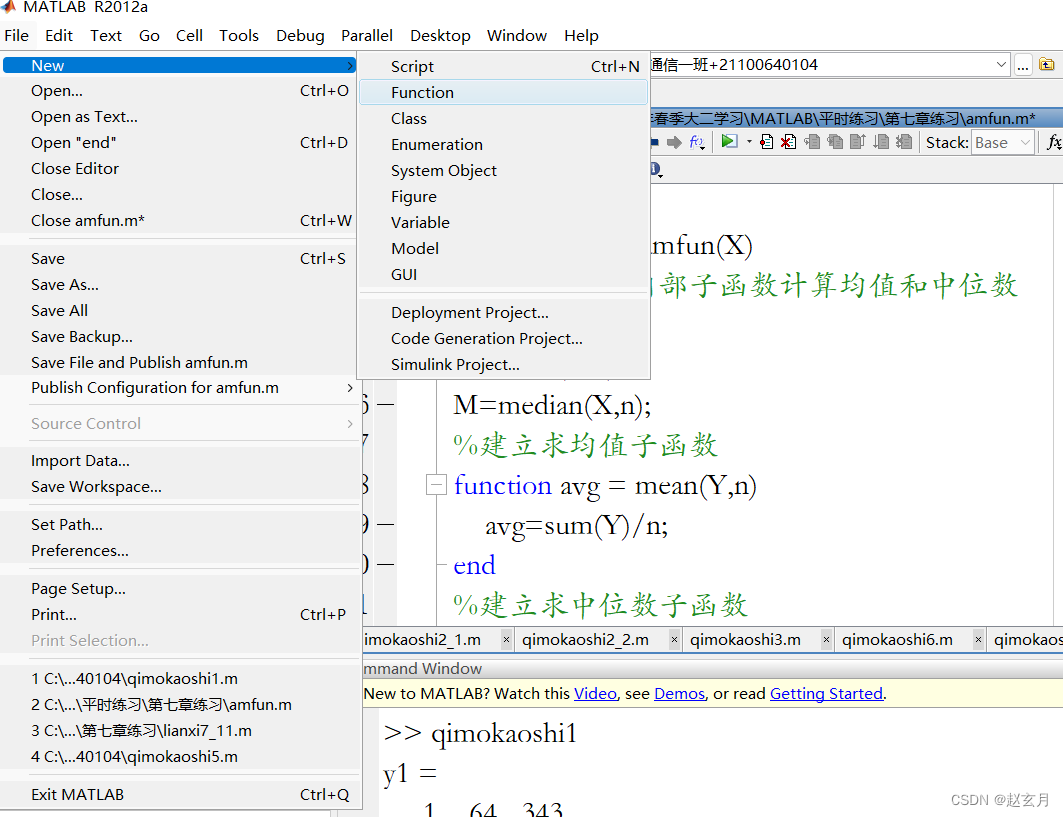Close the qimokaoshi2_1.m tab

(x=506, y=639)
